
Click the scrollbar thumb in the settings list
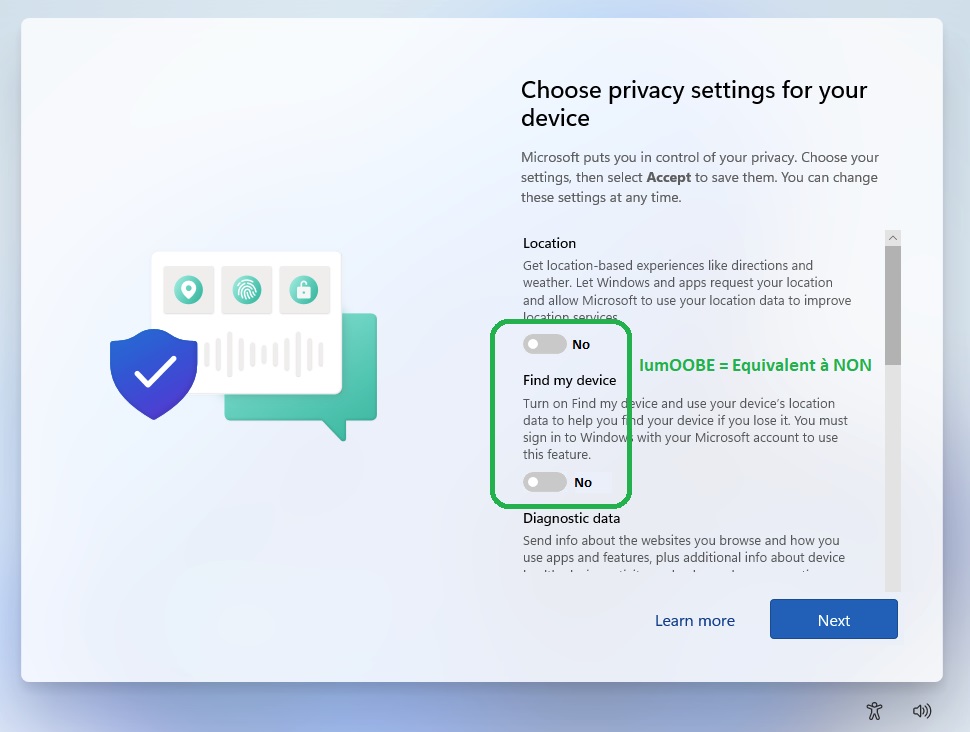click(x=893, y=305)
